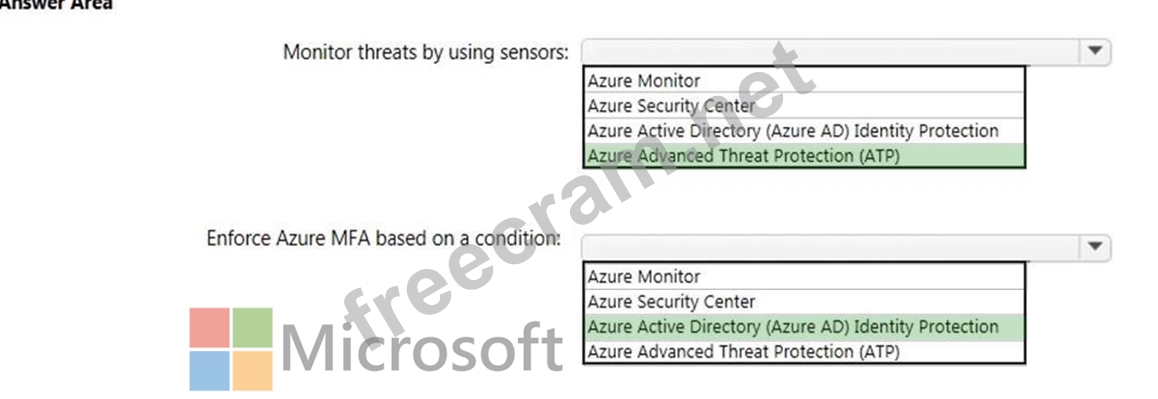
Task: Pick Azure Advanced Threat Protection under Enforce MFA
Action: (804, 352)
